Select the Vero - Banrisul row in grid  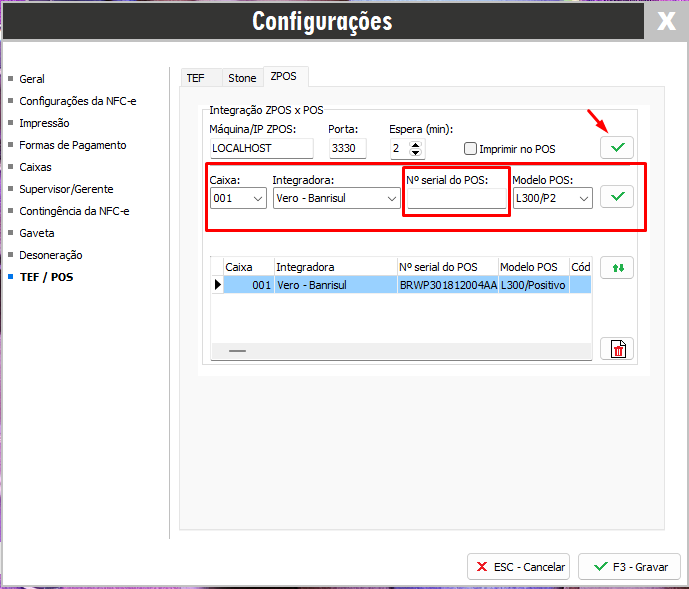334,285
